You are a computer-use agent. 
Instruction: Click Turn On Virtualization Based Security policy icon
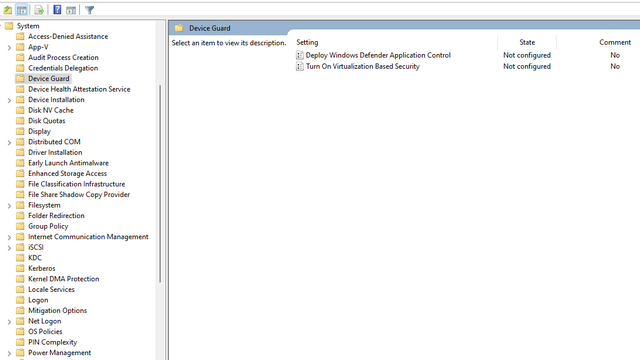300,66
